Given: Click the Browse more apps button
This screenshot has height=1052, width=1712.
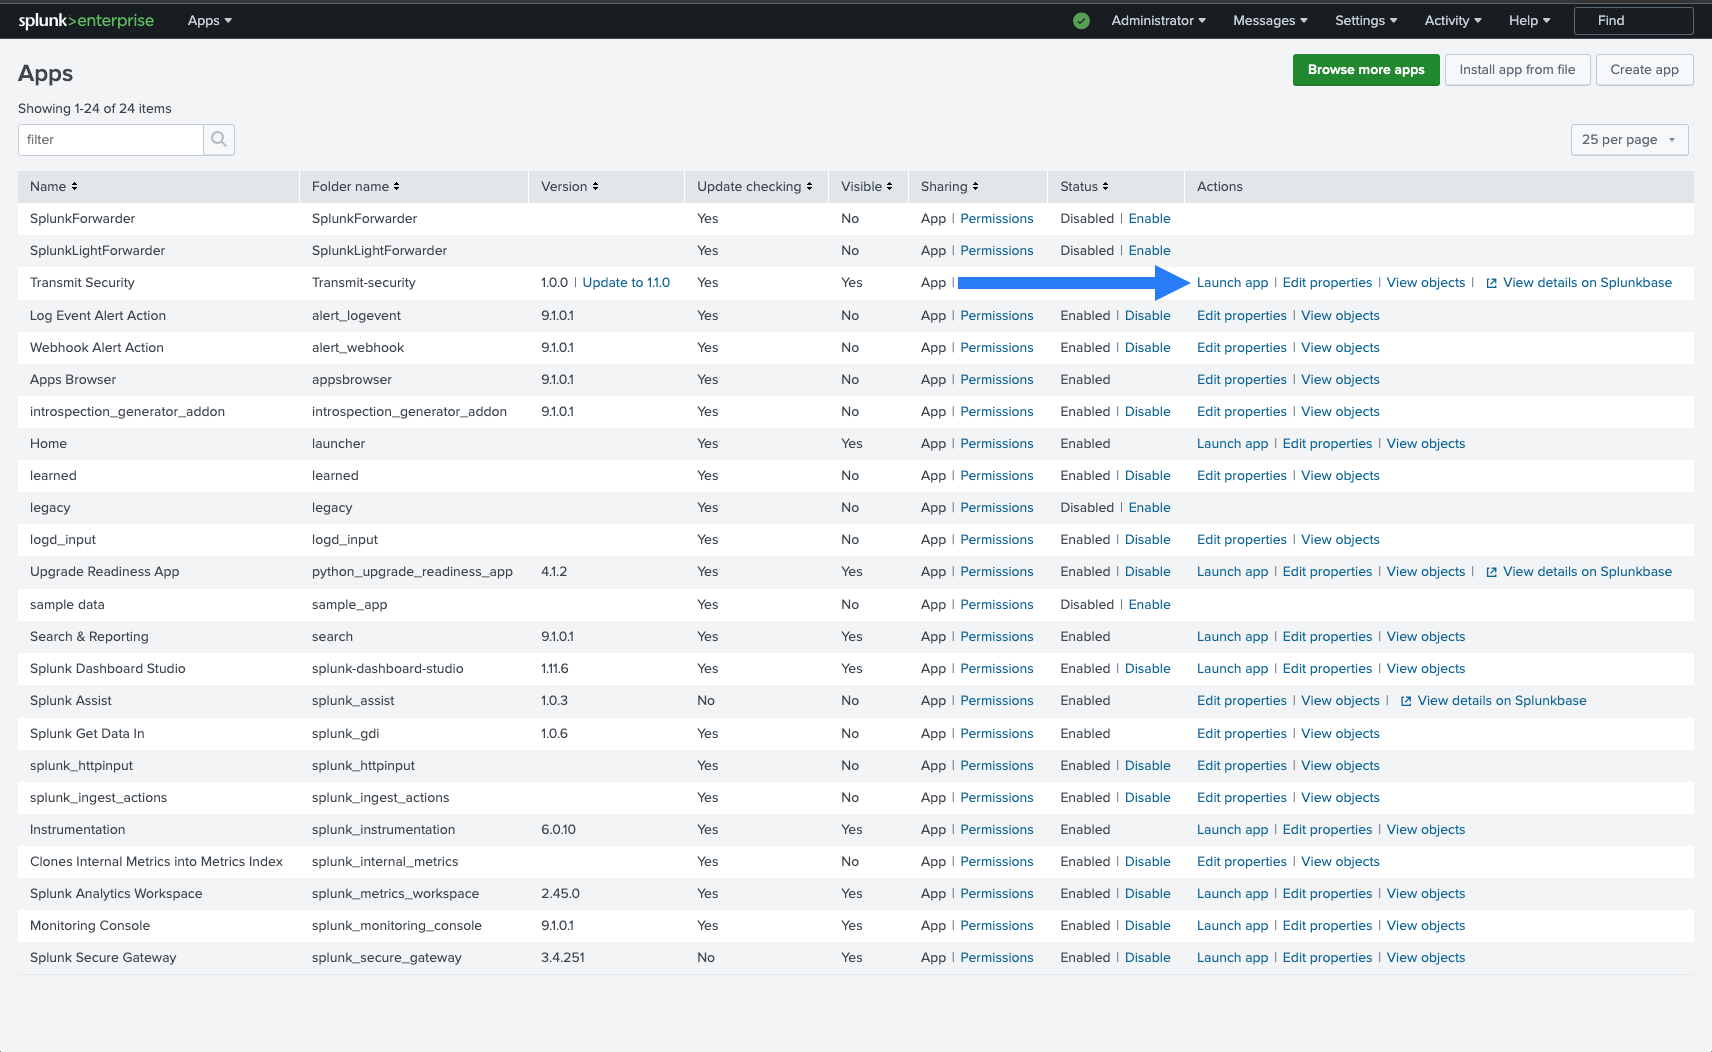Looking at the screenshot, I should pyautogui.click(x=1365, y=70).
